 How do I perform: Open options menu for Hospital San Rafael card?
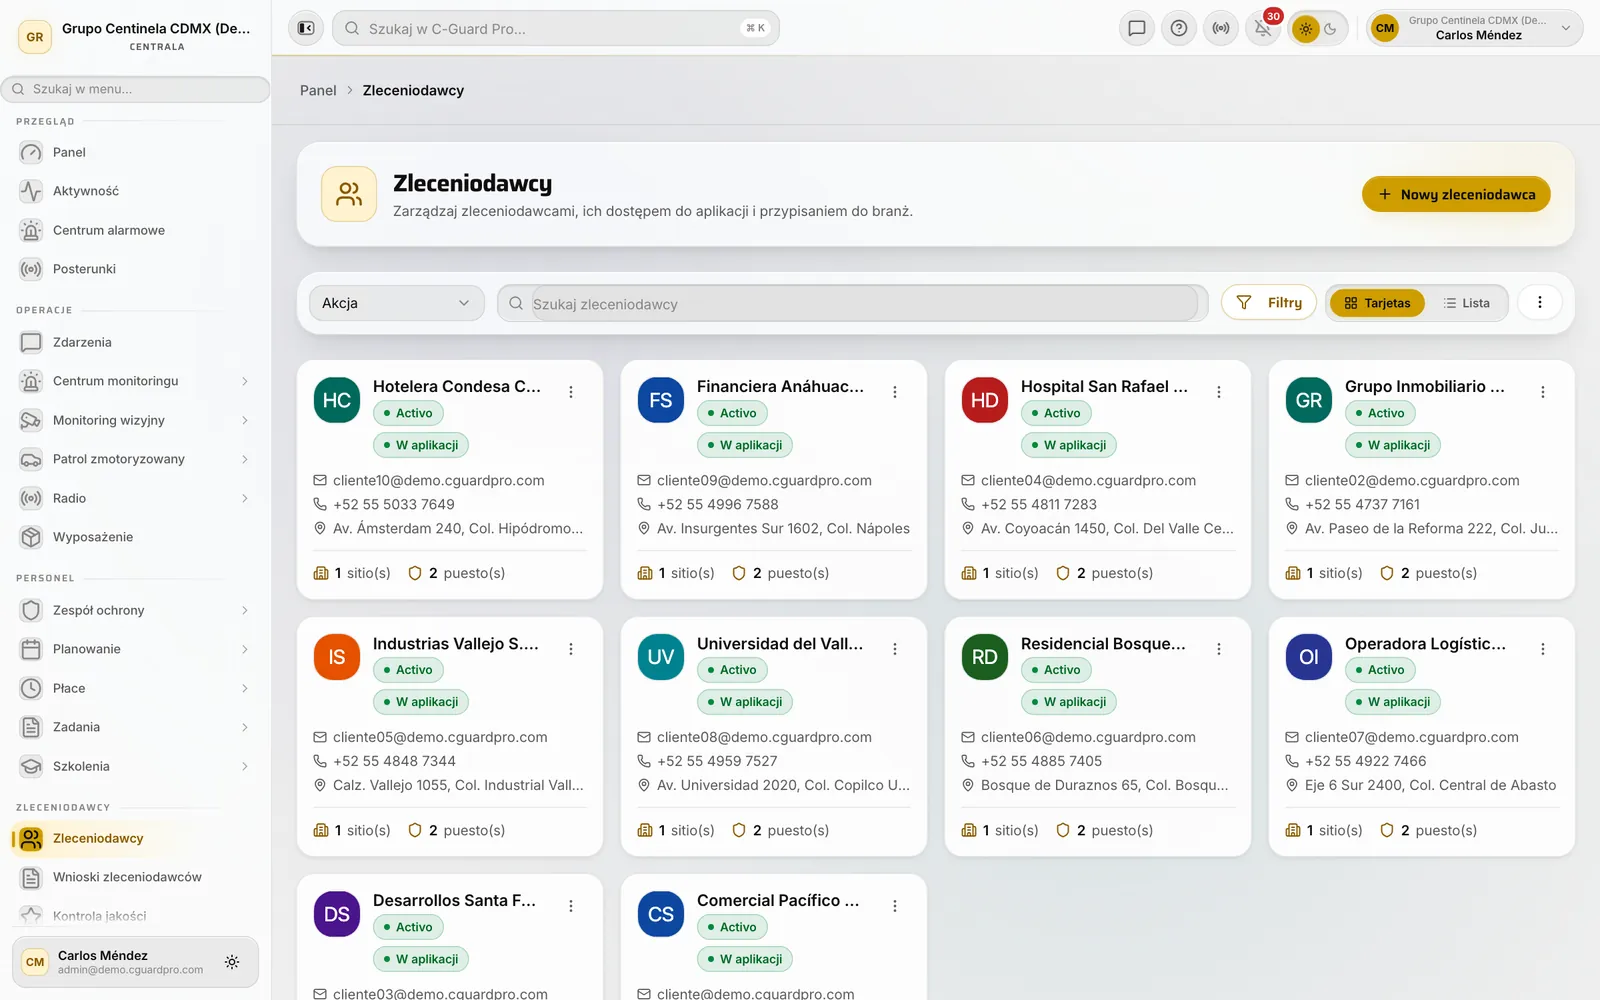(1219, 392)
